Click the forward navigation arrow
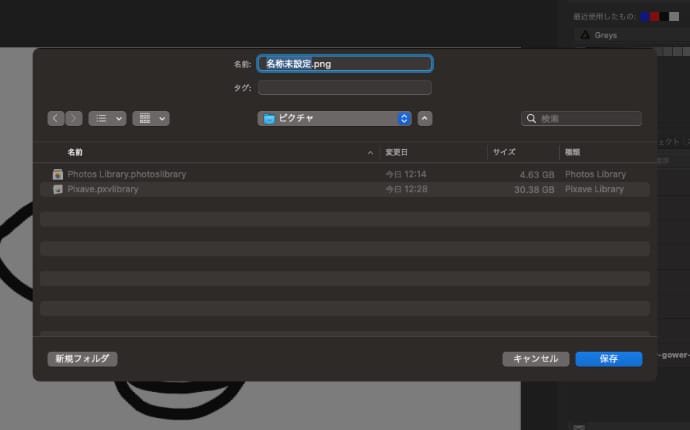The width and height of the screenshot is (690, 430). click(x=73, y=118)
